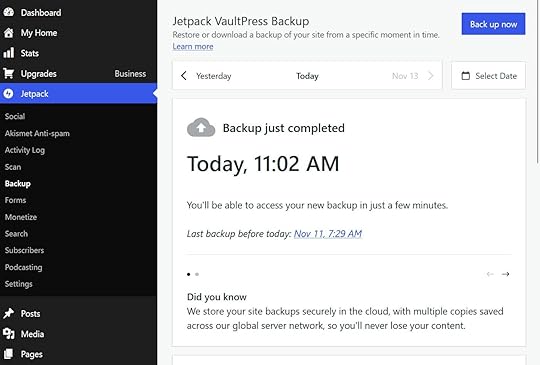Open Social under Jetpack

[15, 116]
